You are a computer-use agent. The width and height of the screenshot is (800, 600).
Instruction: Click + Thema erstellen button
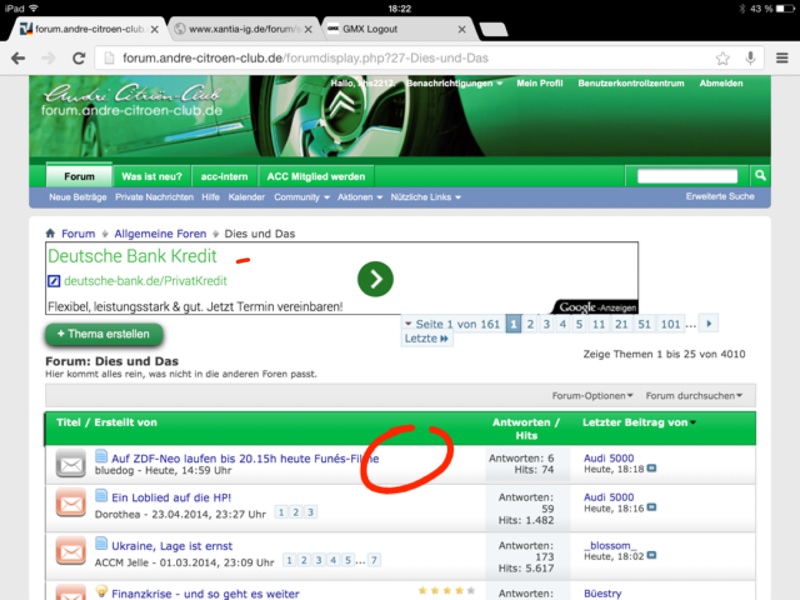104,334
